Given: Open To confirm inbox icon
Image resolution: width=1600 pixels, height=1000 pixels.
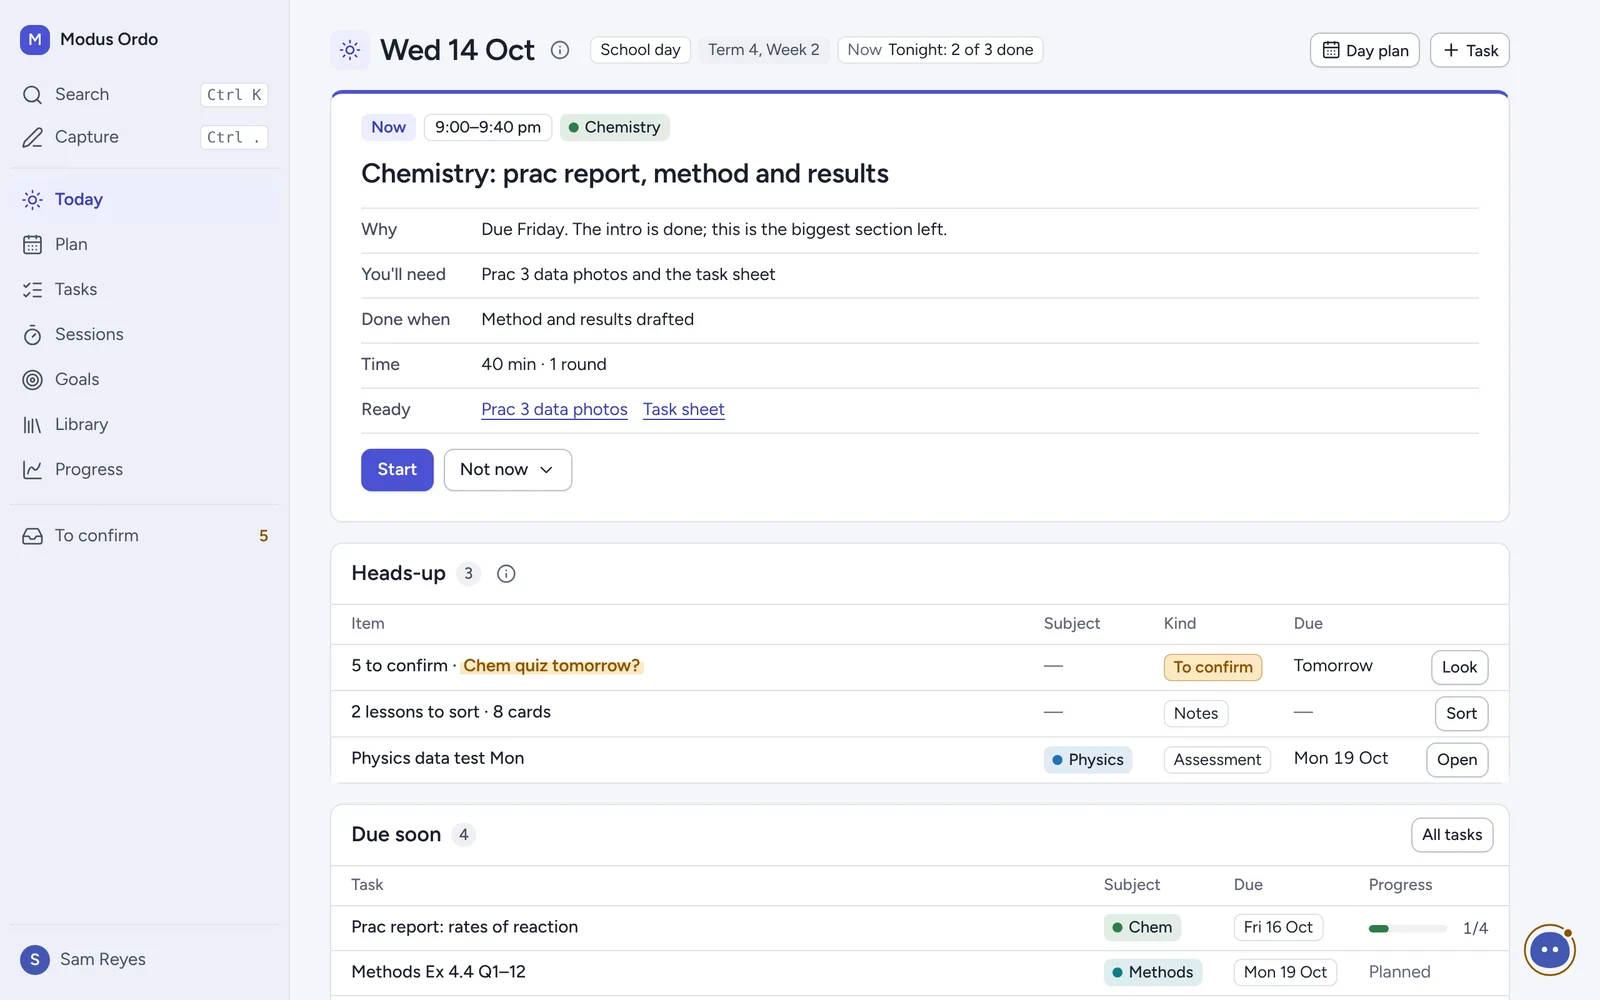Looking at the screenshot, I should pyautogui.click(x=33, y=536).
